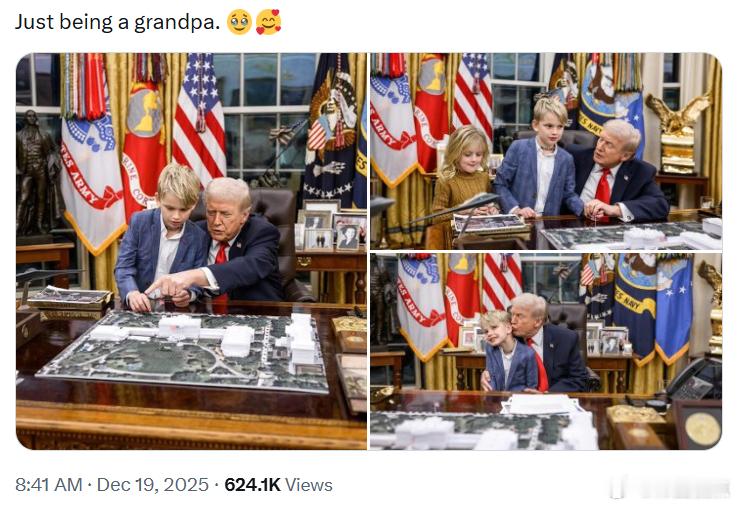Open the large left photo with the model
738x507 pixels.
coord(191,251)
